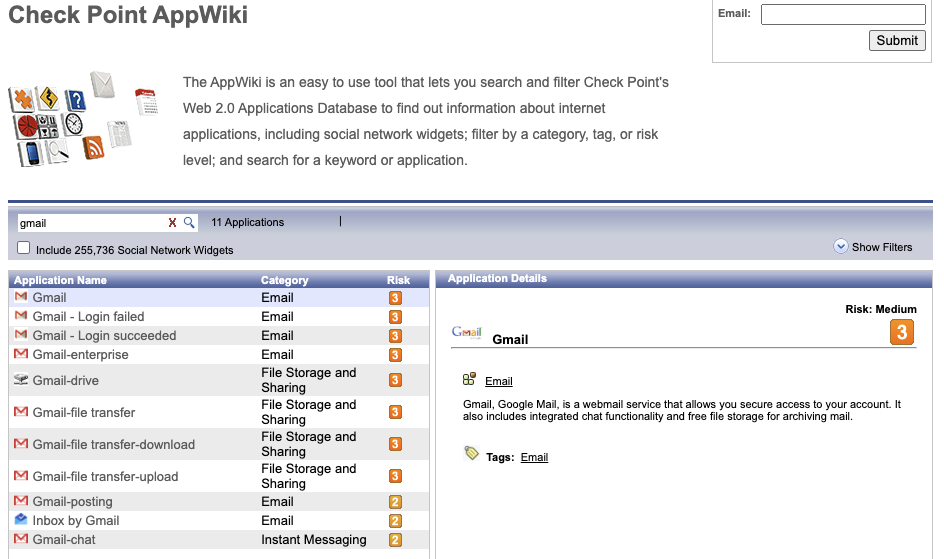Open the Email tag link
This screenshot has width=944, height=559.
point(534,457)
